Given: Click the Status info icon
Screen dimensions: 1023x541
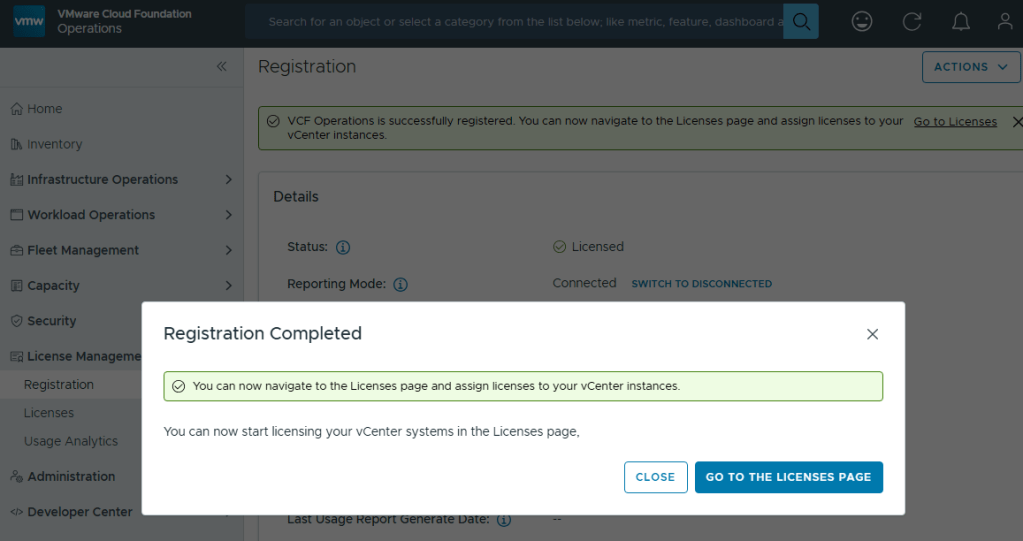Looking at the screenshot, I should tap(343, 247).
